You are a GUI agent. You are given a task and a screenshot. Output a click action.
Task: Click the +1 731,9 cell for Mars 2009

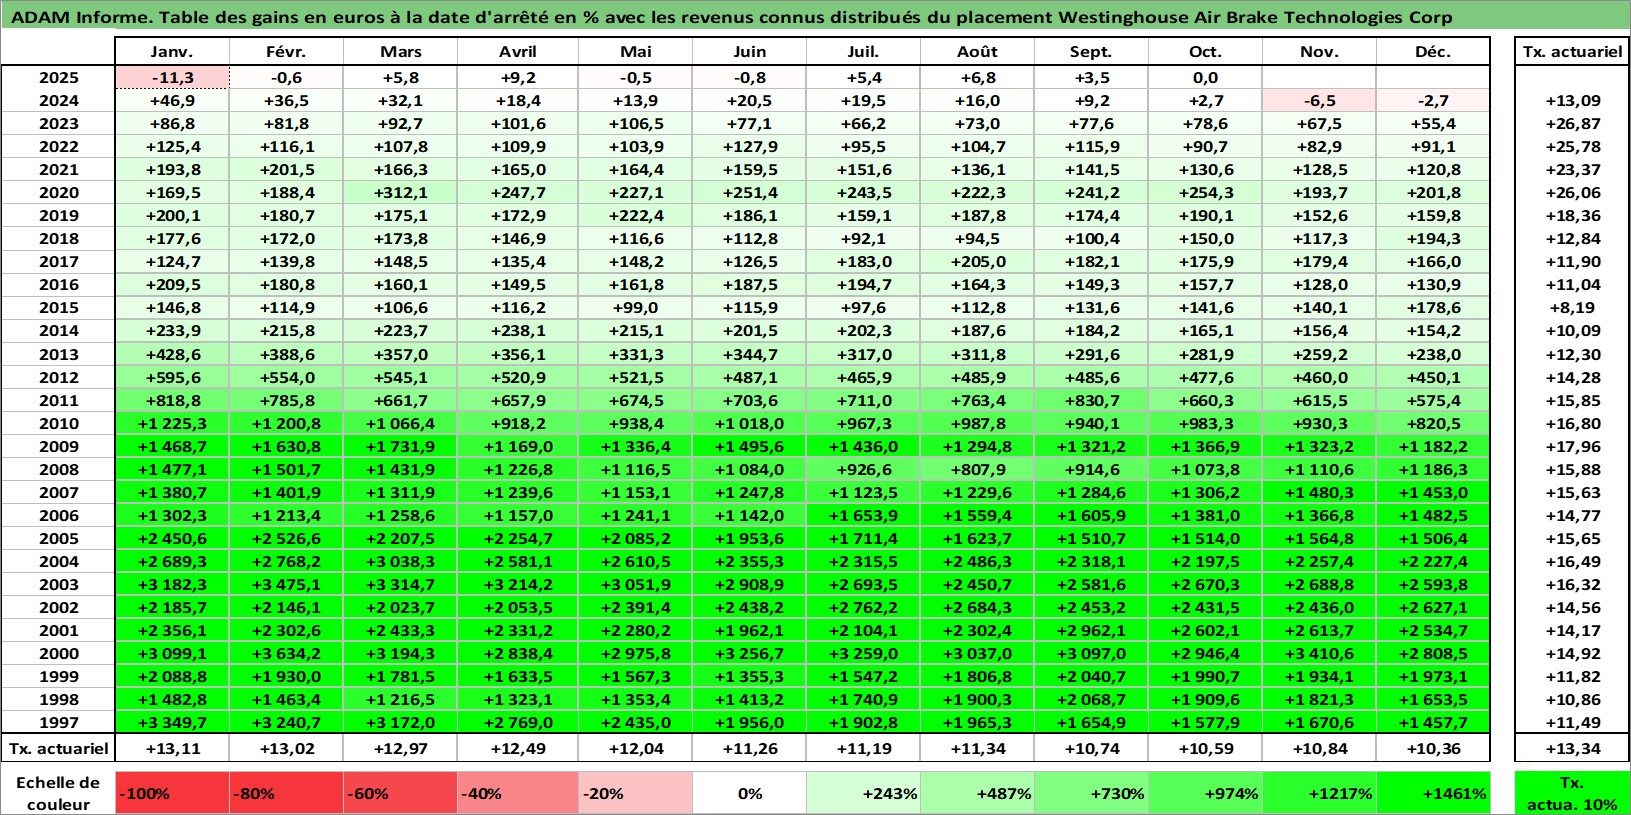pyautogui.click(x=400, y=446)
